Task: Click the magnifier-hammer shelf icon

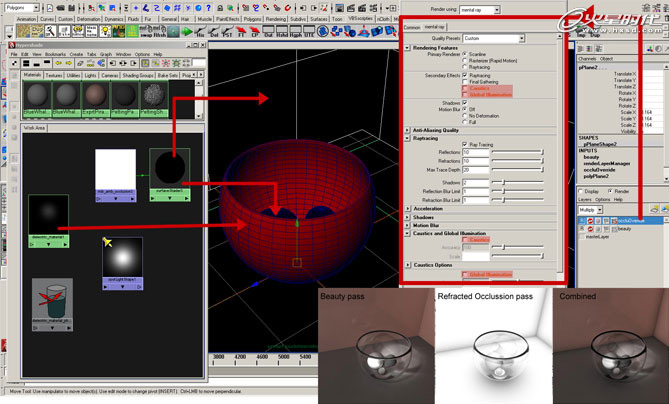Action: coord(51,32)
